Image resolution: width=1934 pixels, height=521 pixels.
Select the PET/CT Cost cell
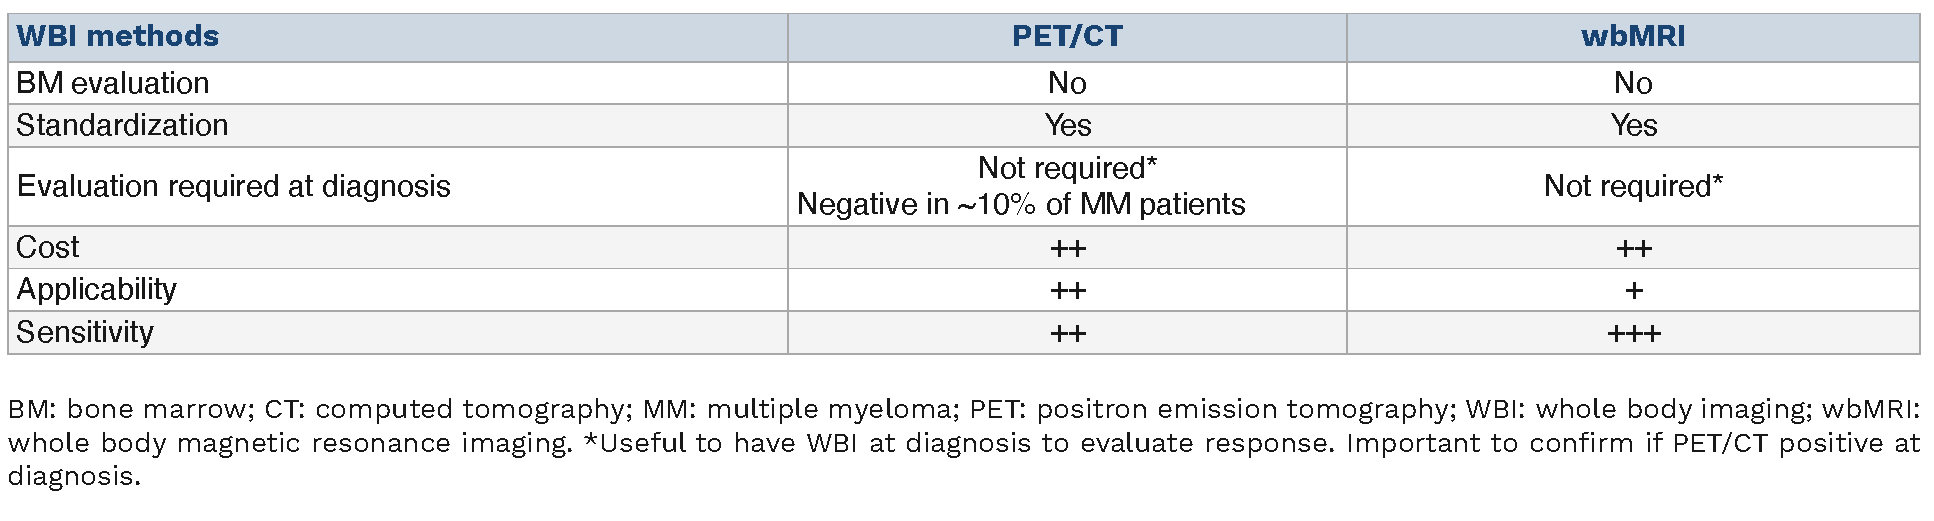pos(1067,248)
